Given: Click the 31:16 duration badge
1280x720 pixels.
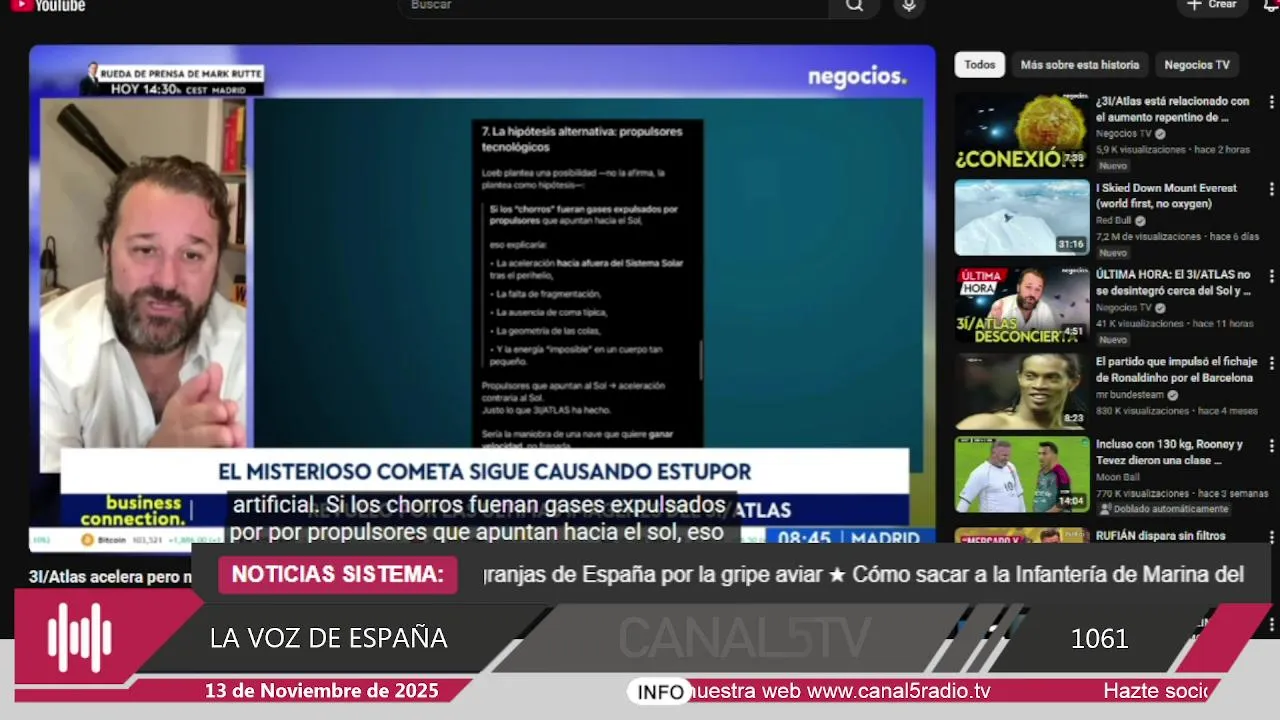Looking at the screenshot, I should coord(1071,244).
